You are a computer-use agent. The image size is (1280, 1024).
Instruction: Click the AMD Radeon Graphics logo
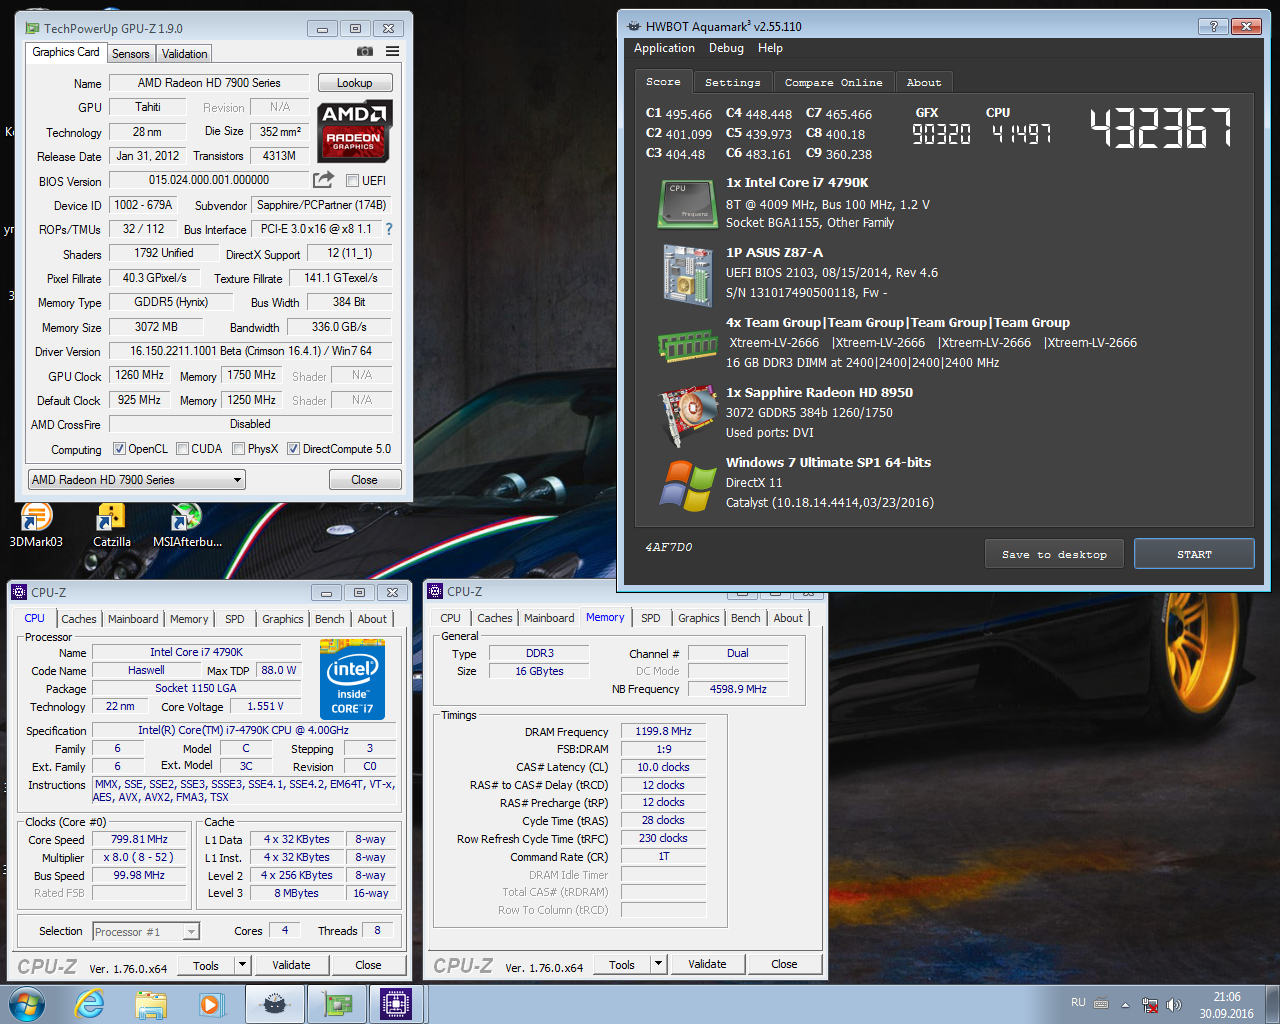pyautogui.click(x=355, y=132)
